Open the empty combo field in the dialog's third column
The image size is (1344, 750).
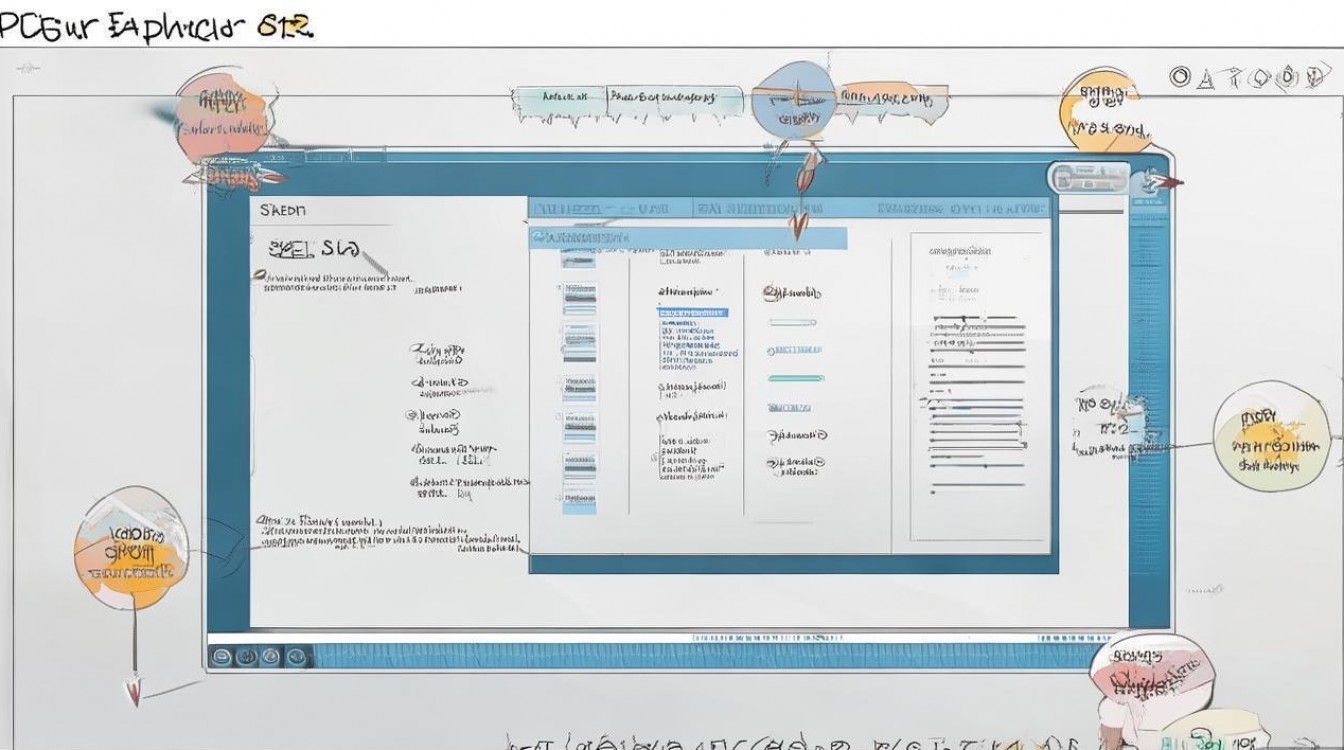click(x=792, y=322)
